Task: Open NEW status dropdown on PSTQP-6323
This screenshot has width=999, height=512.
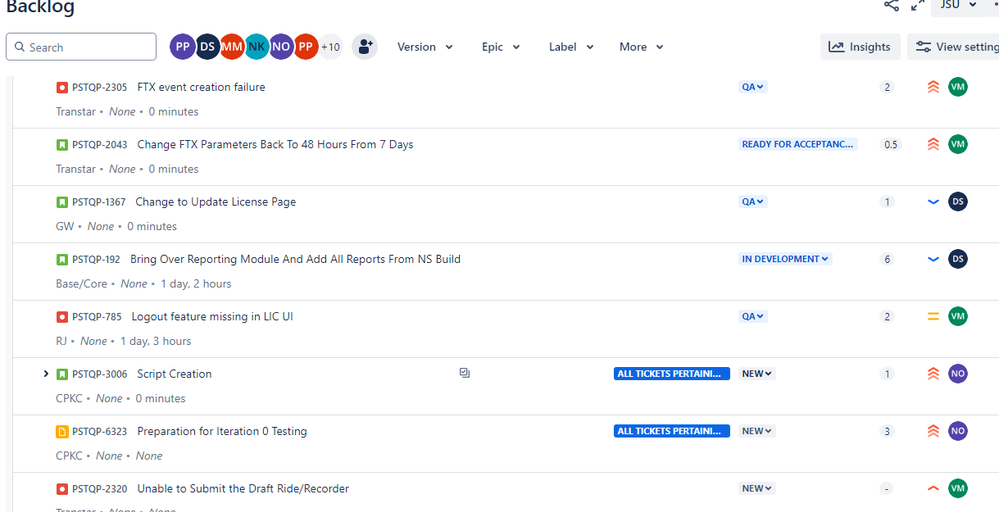Action: point(758,431)
